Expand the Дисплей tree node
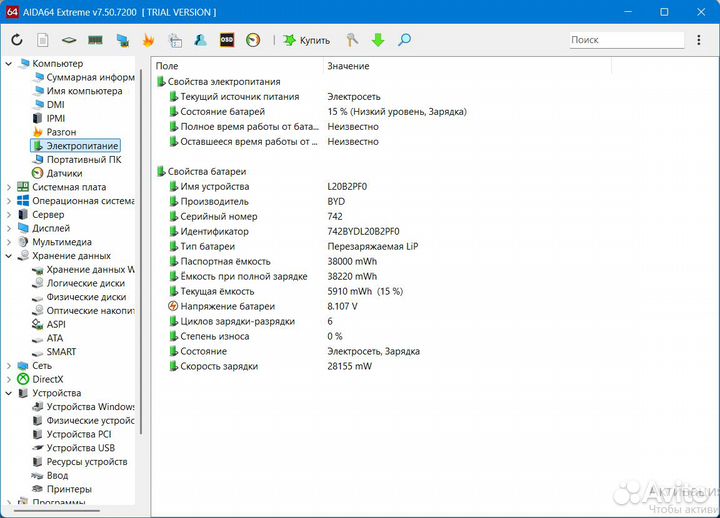This screenshot has width=720, height=518. (x=9, y=228)
